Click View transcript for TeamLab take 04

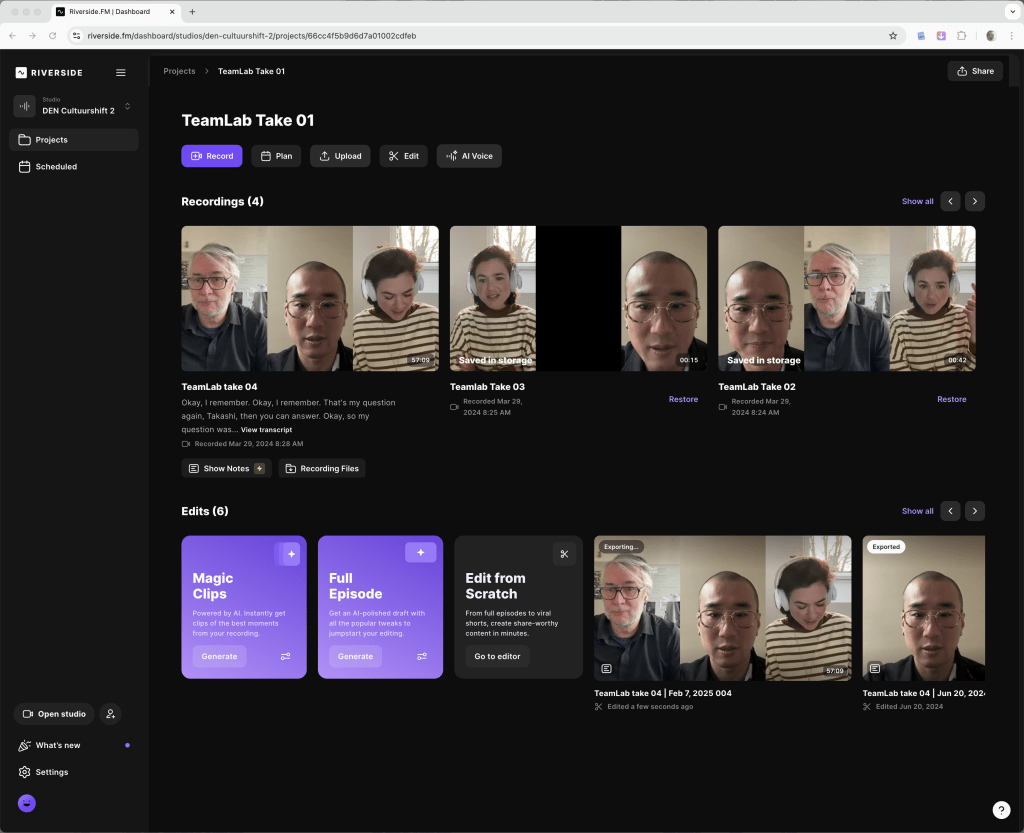click(x=266, y=430)
